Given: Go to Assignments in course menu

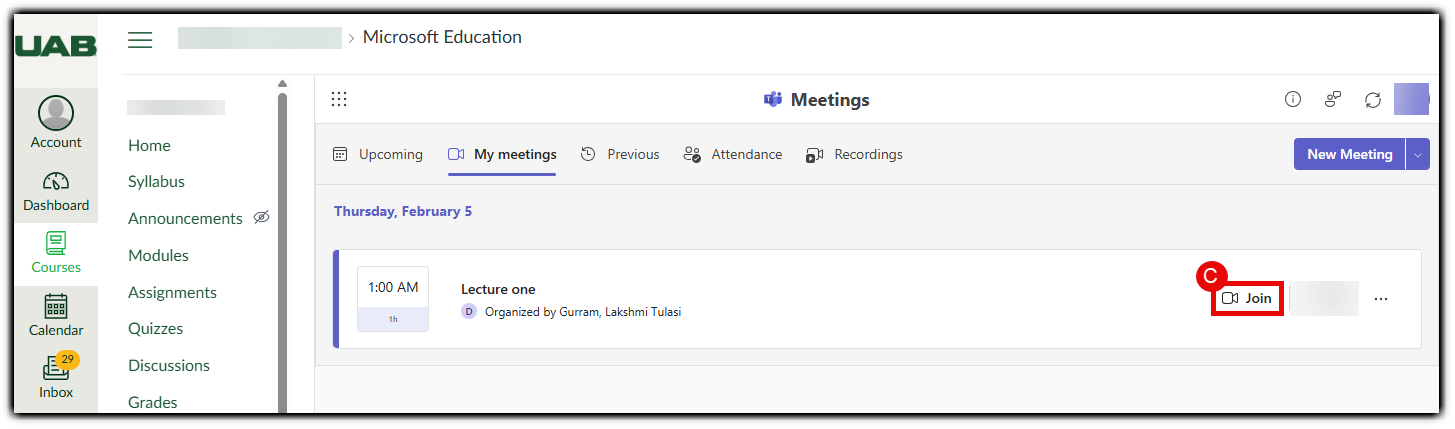Looking at the screenshot, I should pos(172,292).
